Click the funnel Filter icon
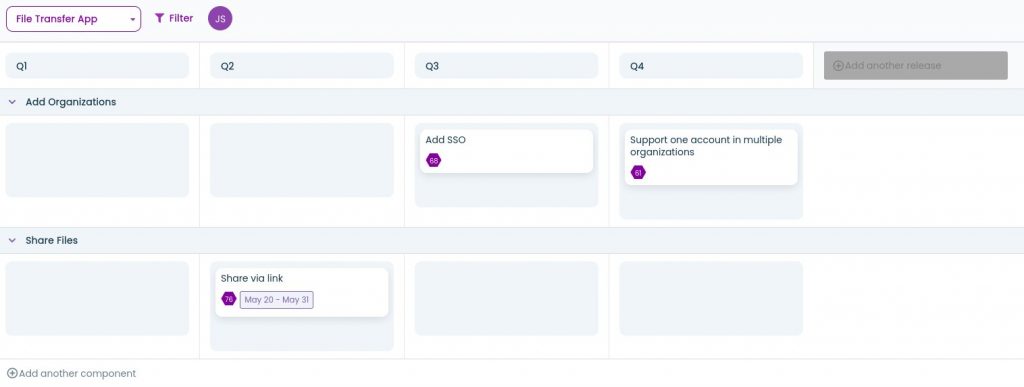The height and width of the screenshot is (387, 1024). tap(159, 18)
